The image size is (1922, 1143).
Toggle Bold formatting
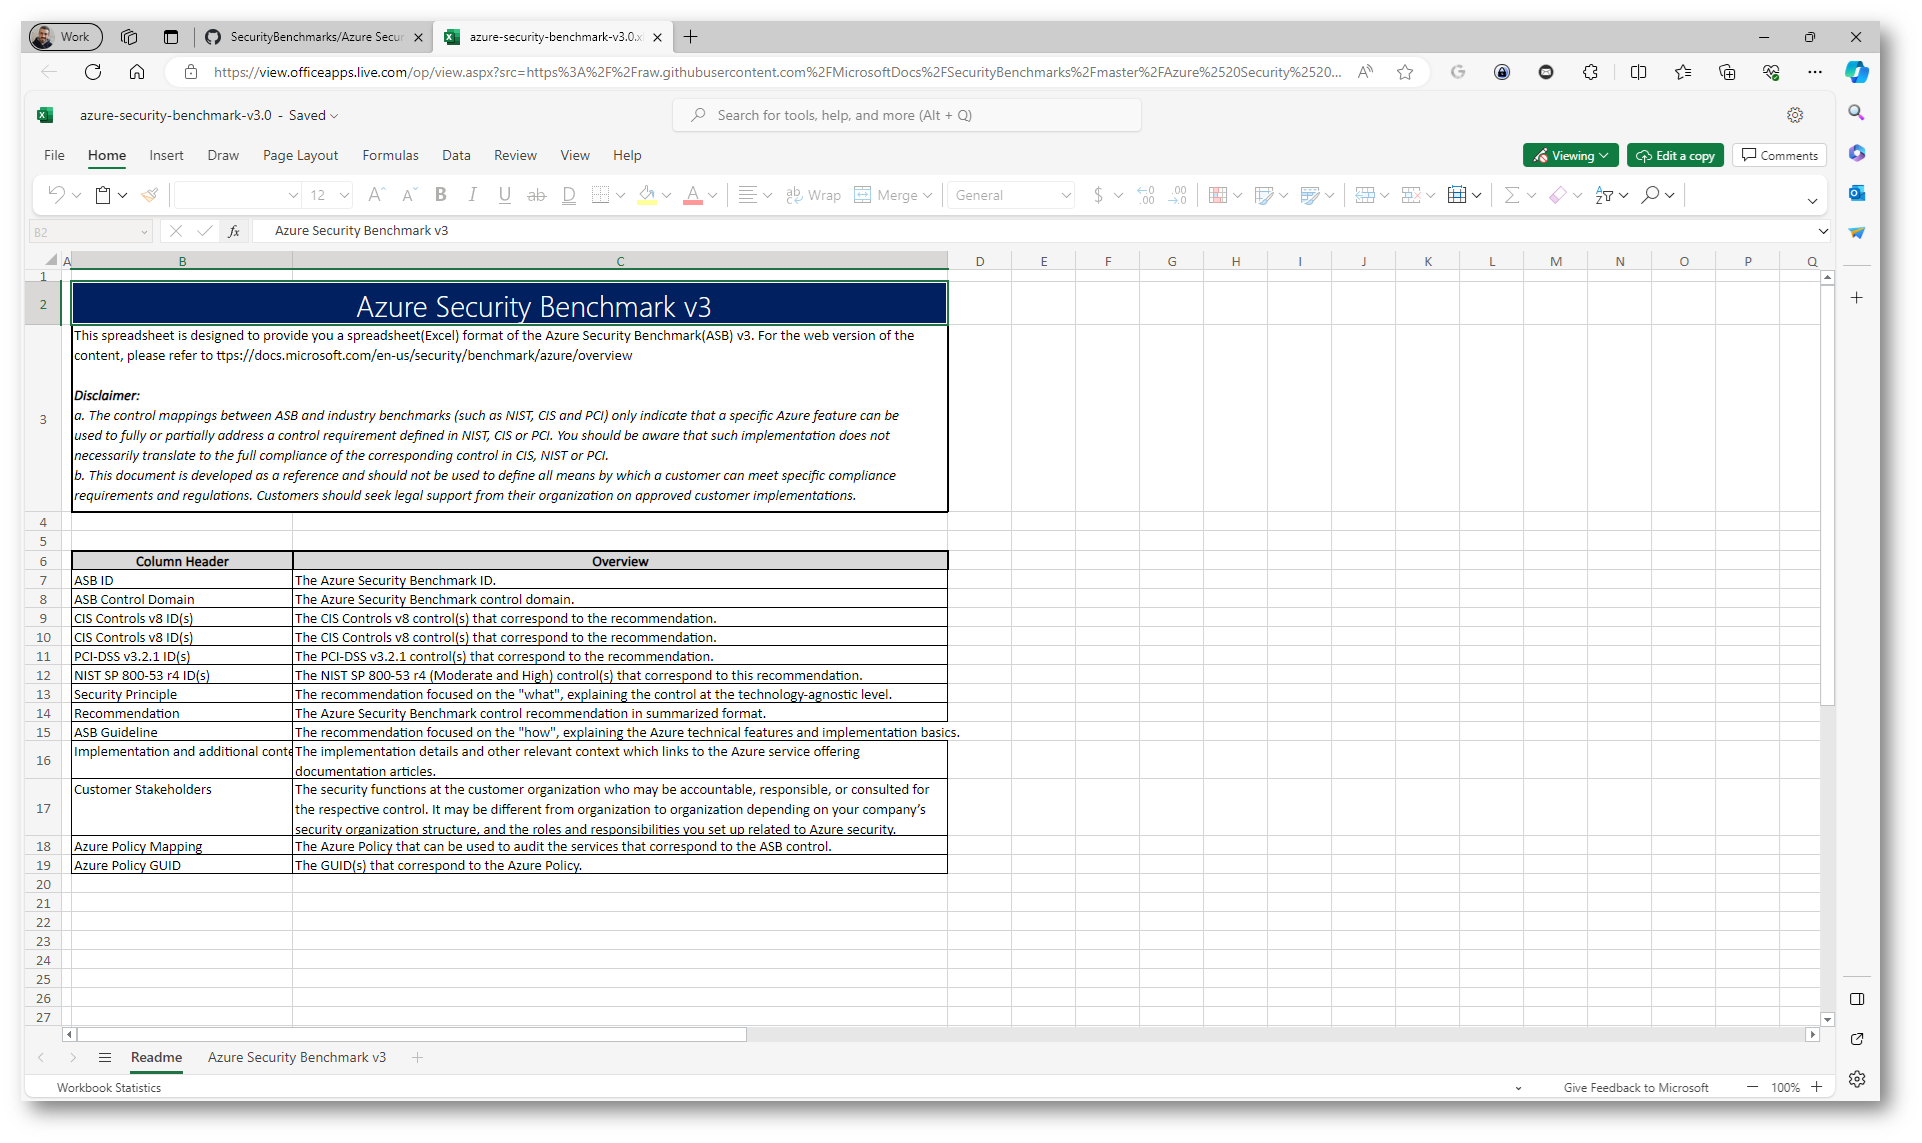[440, 195]
